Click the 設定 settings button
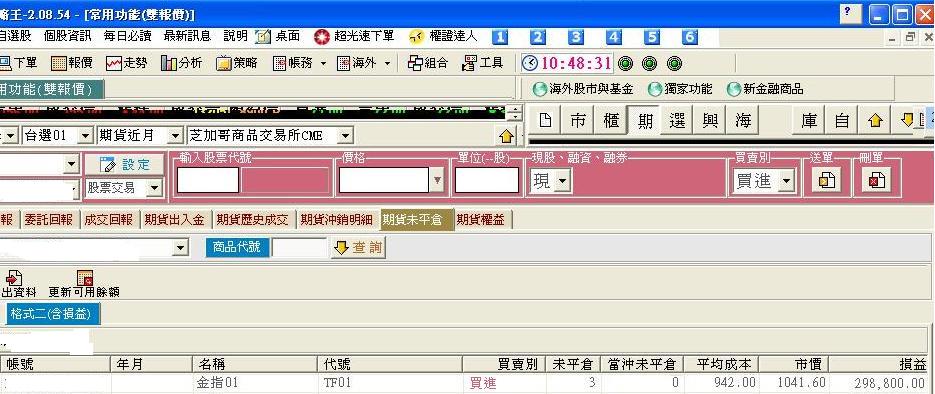The image size is (935, 394). coord(124,165)
